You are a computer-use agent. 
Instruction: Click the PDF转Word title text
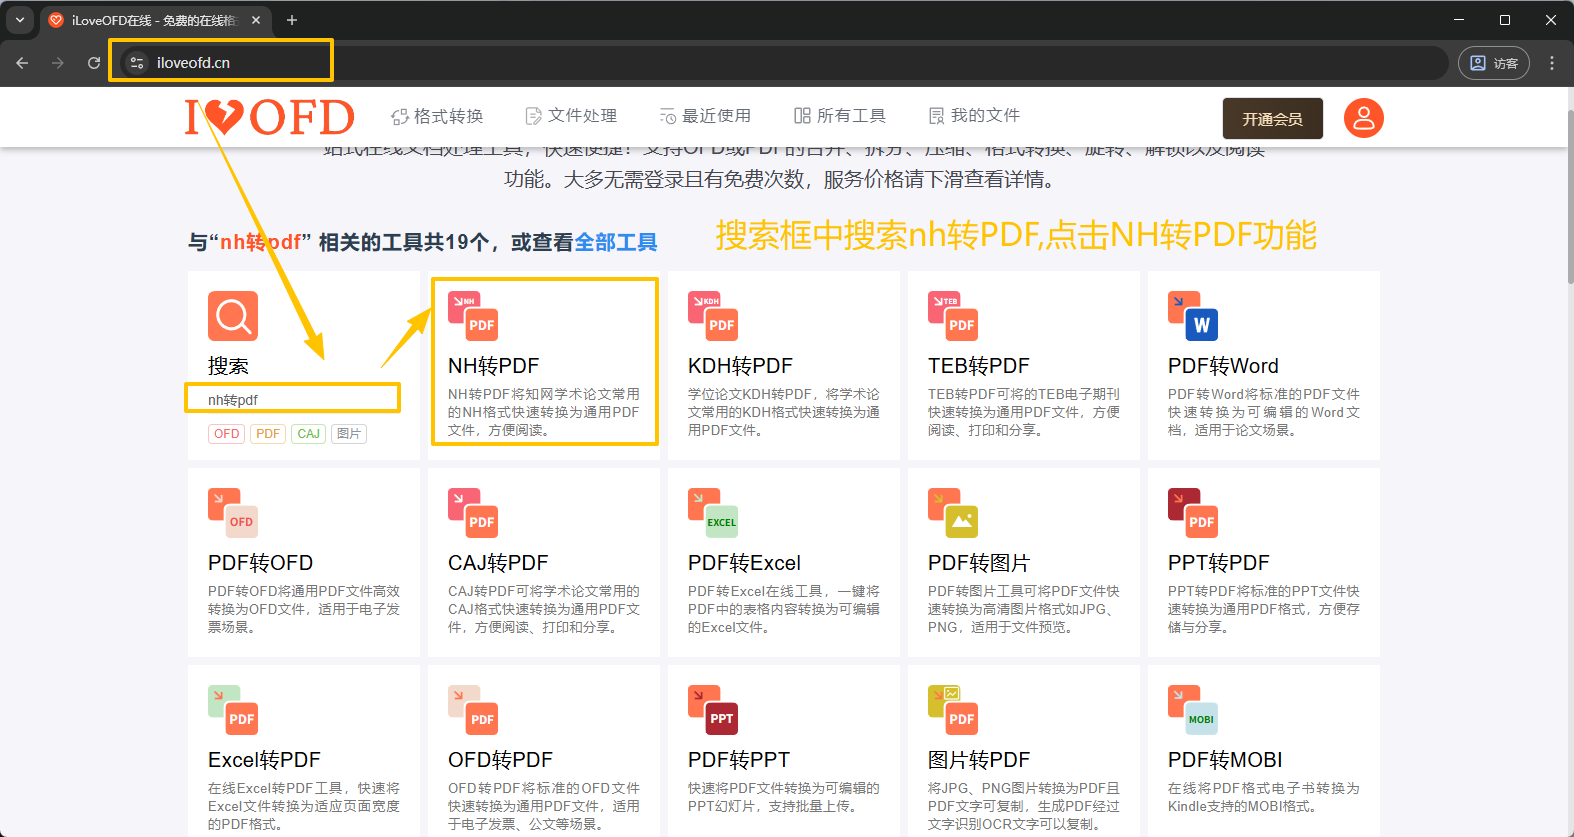pyautogui.click(x=1223, y=366)
